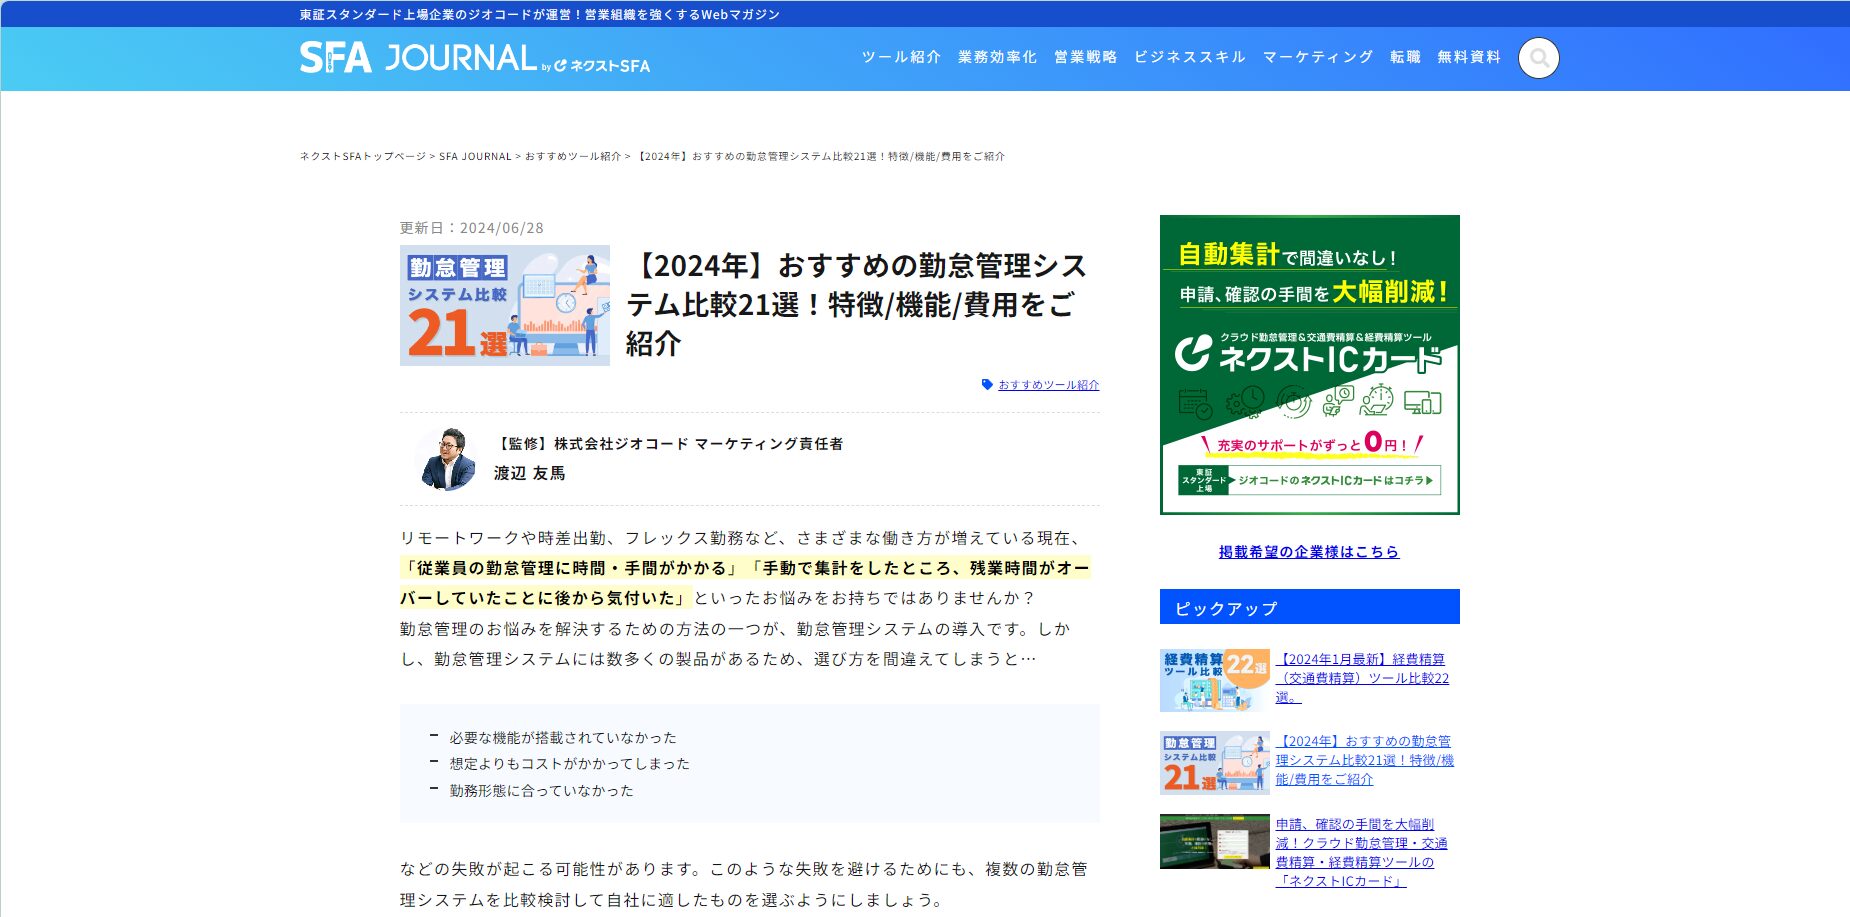This screenshot has height=917, width=1850.
Task: Open 無料資料 from the header menu
Action: coord(1469,57)
